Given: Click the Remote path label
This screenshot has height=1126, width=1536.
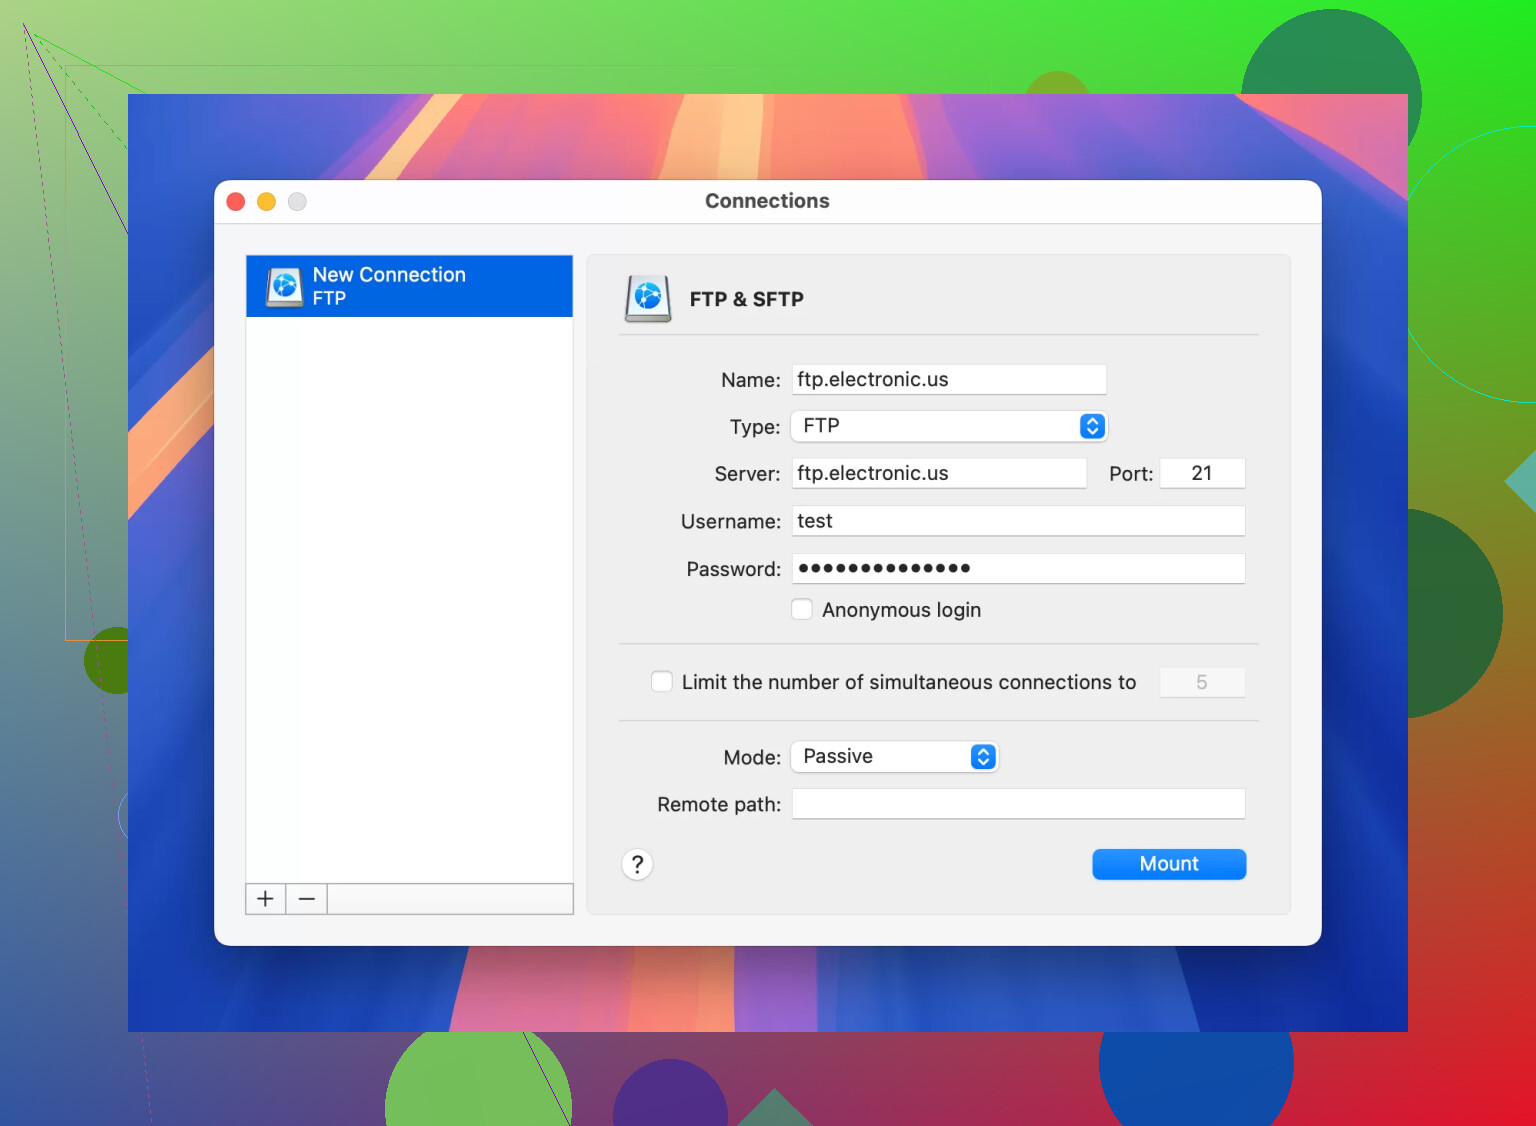Looking at the screenshot, I should (x=719, y=804).
